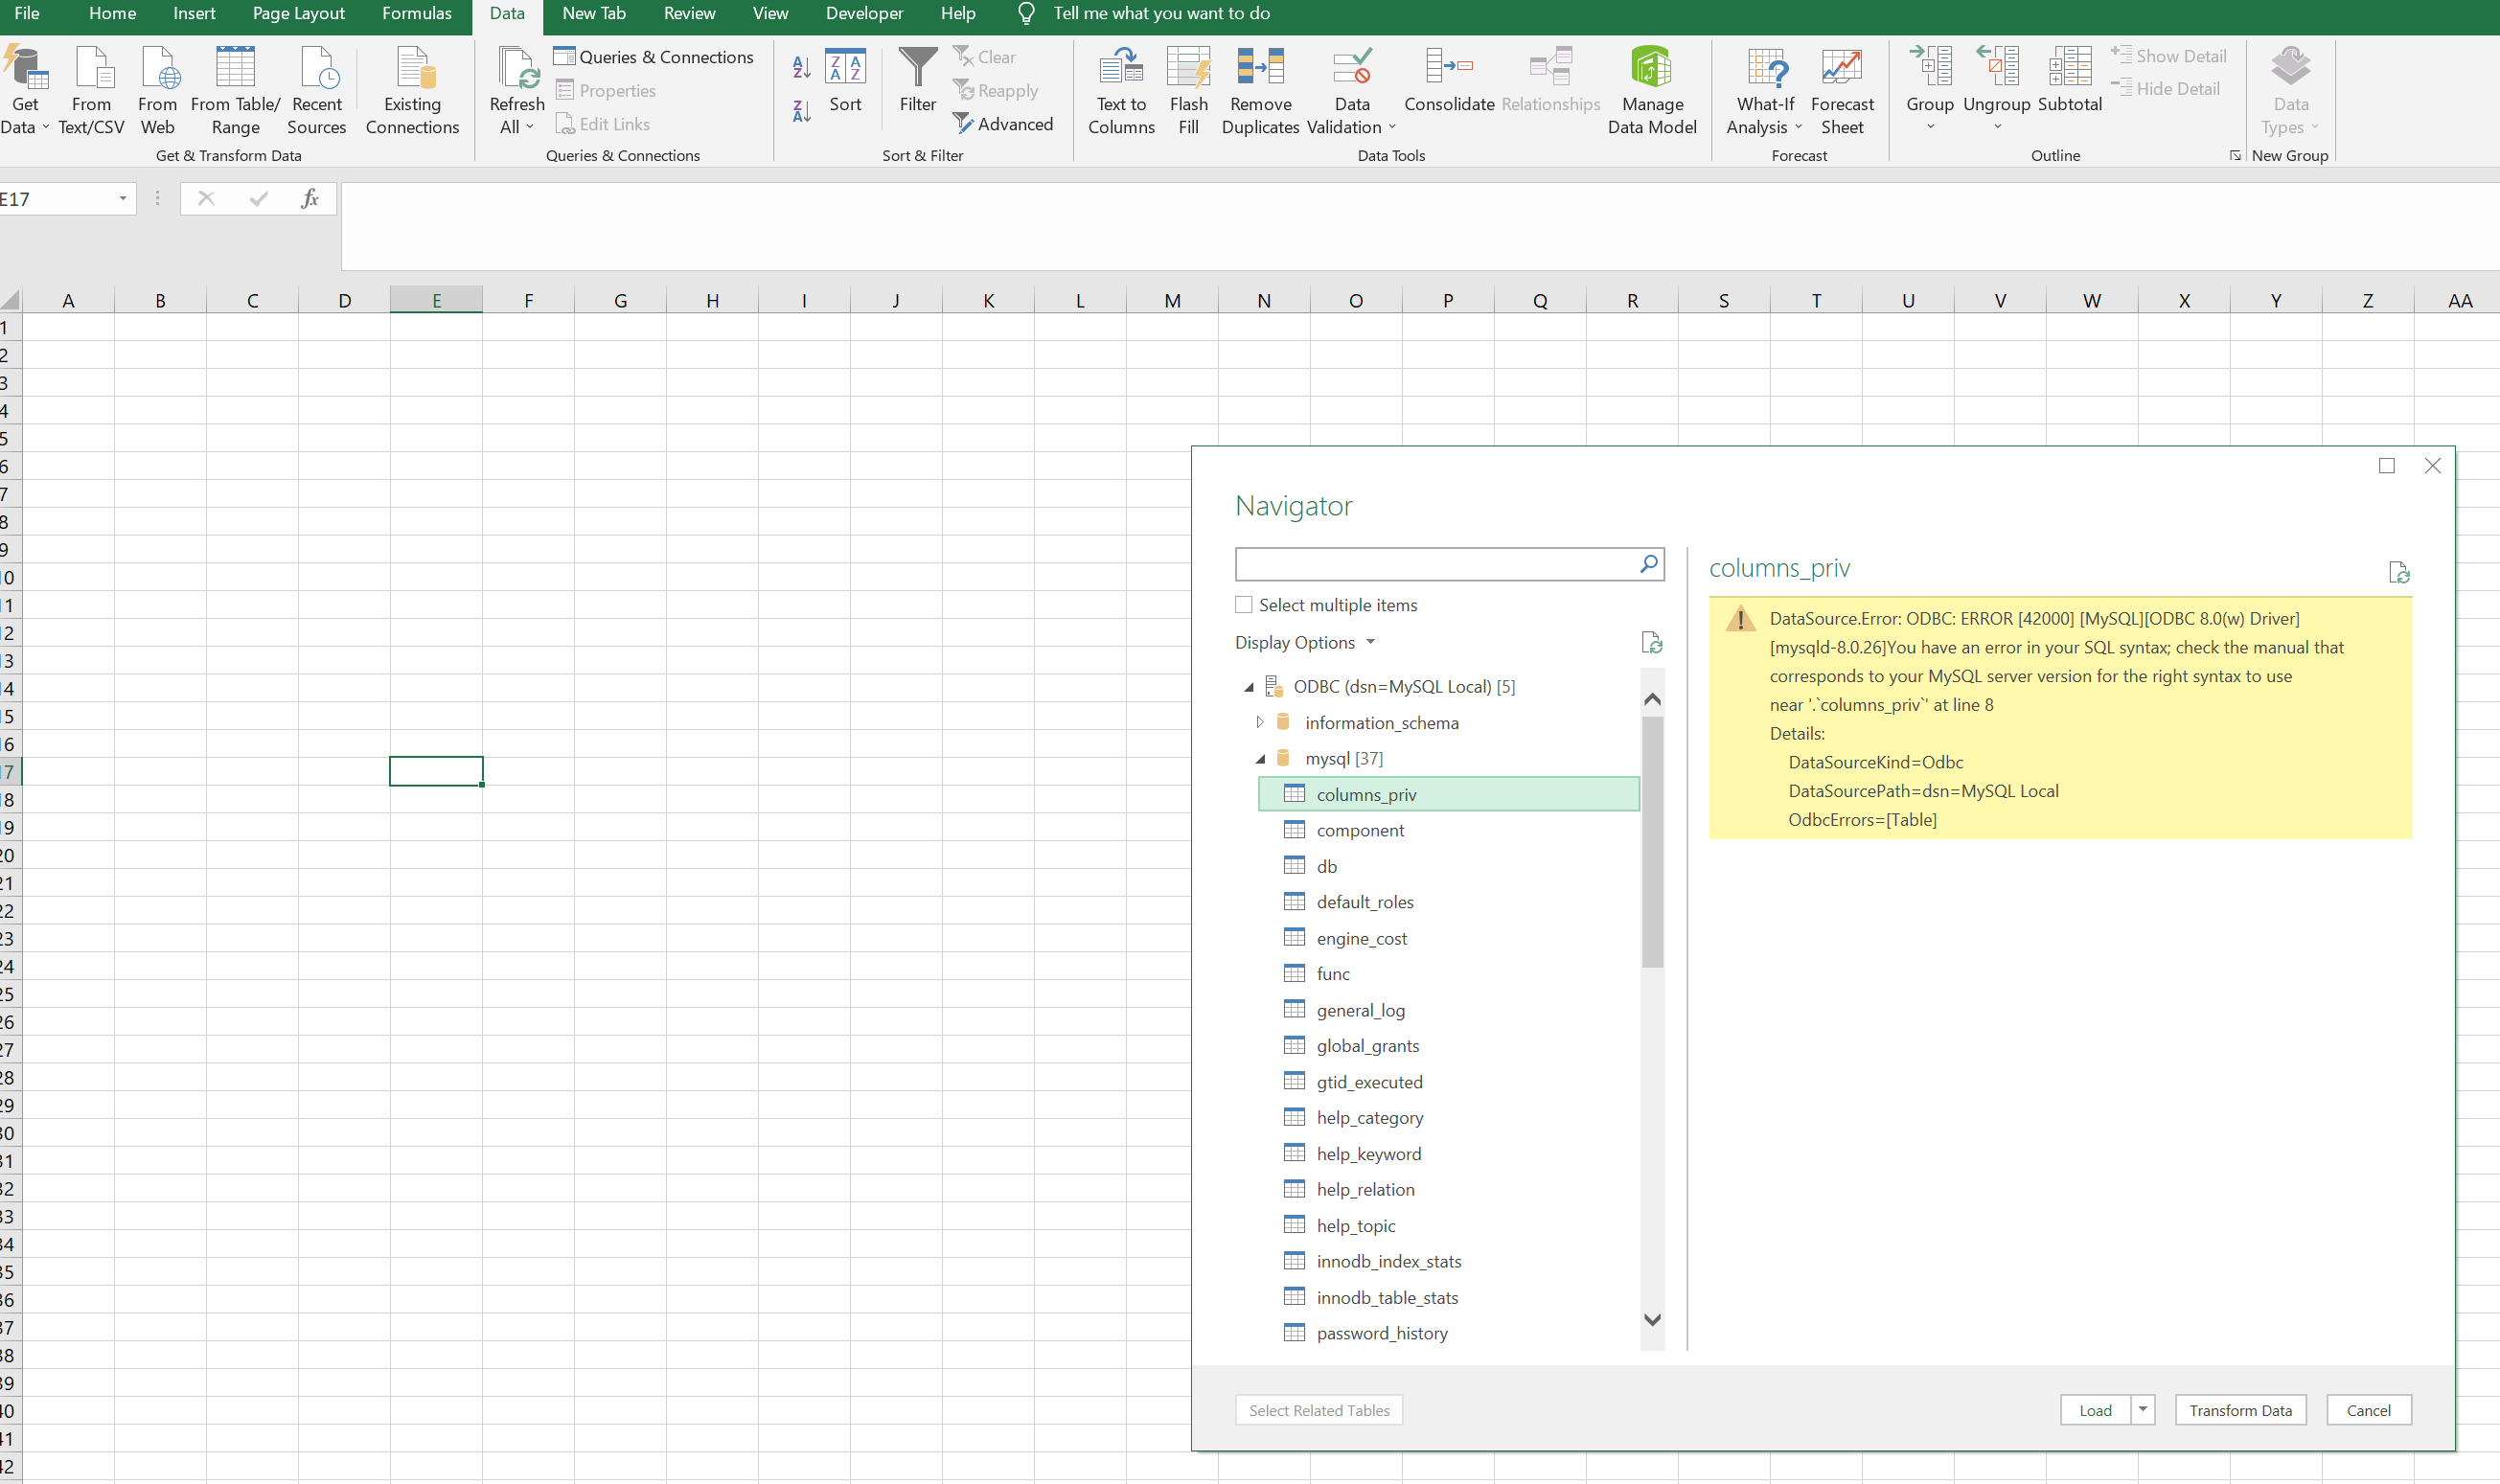Open Get Data dropdown arrow
2500x1484 pixels.
click(45, 127)
